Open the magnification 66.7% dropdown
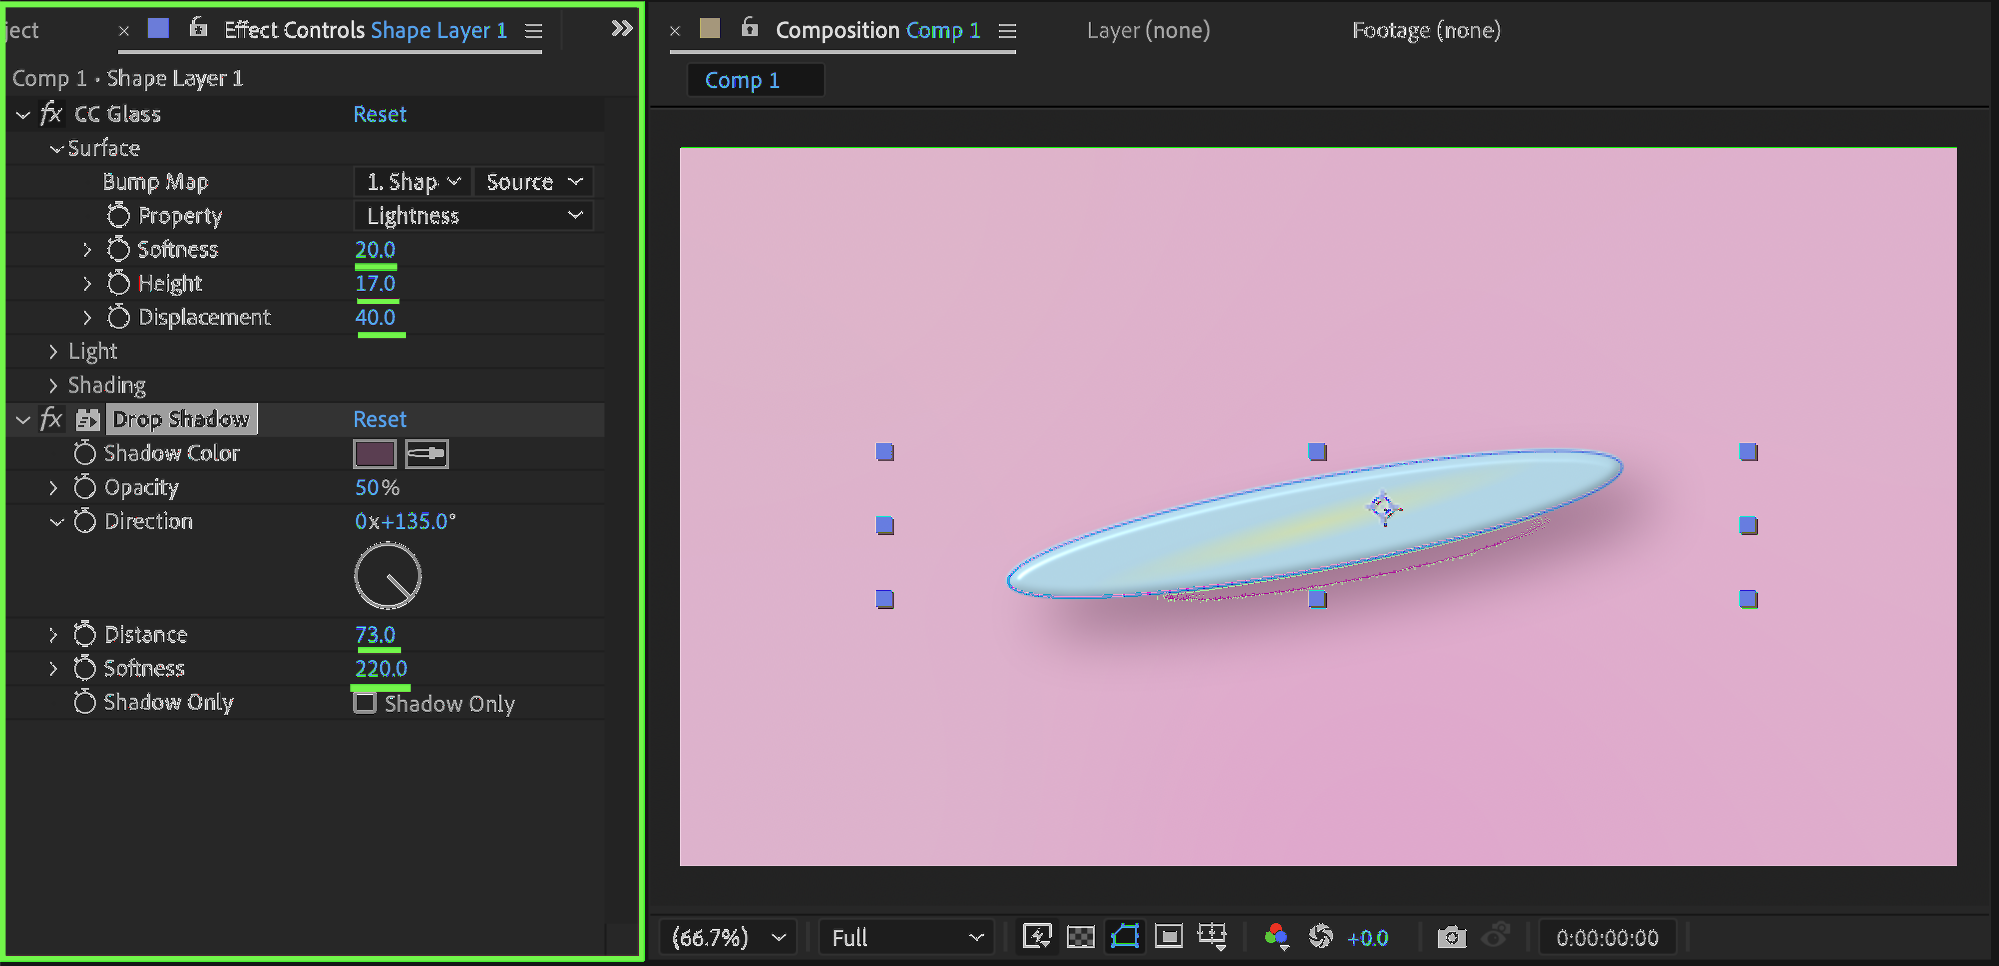 pyautogui.click(x=728, y=938)
